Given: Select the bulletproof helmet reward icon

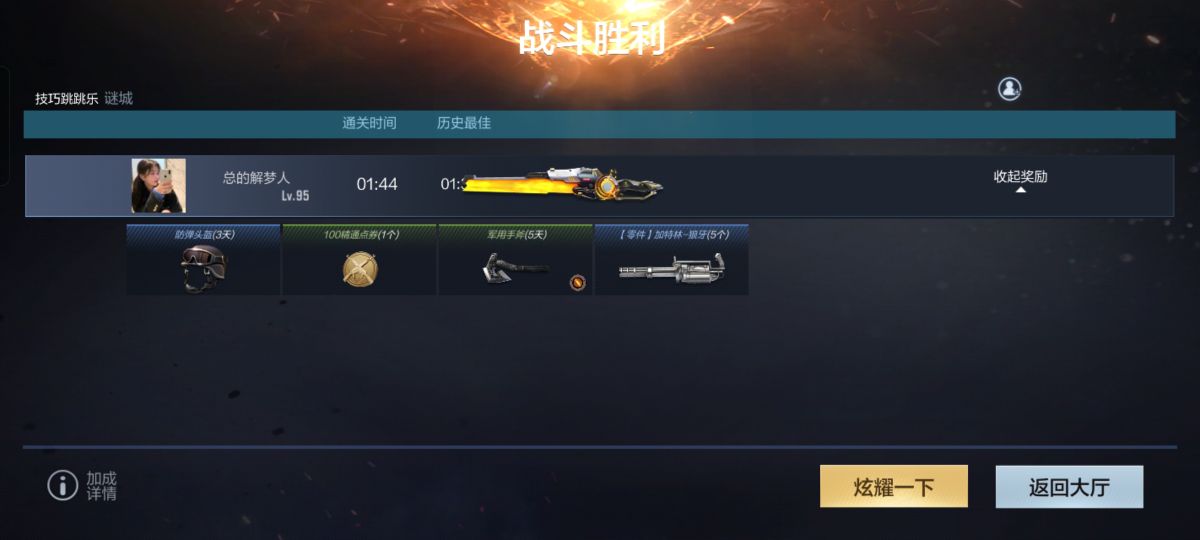Looking at the screenshot, I should tap(203, 269).
